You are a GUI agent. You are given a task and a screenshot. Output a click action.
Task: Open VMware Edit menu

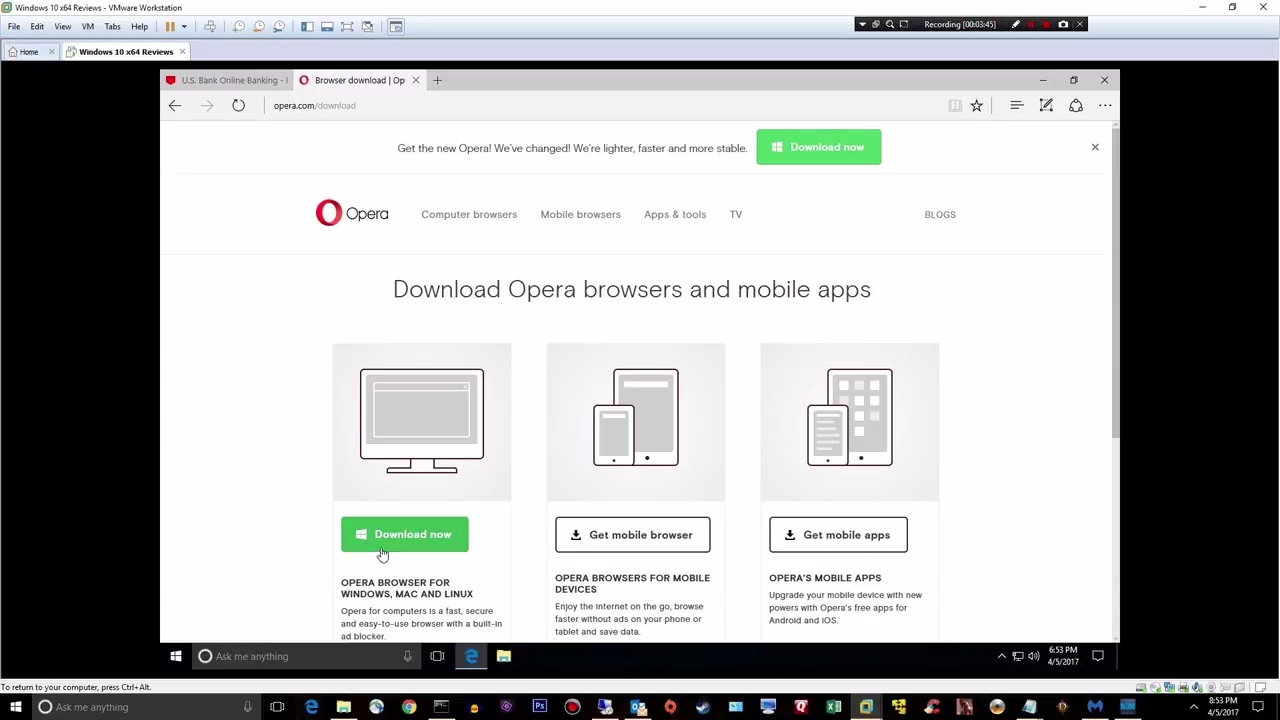pos(37,26)
